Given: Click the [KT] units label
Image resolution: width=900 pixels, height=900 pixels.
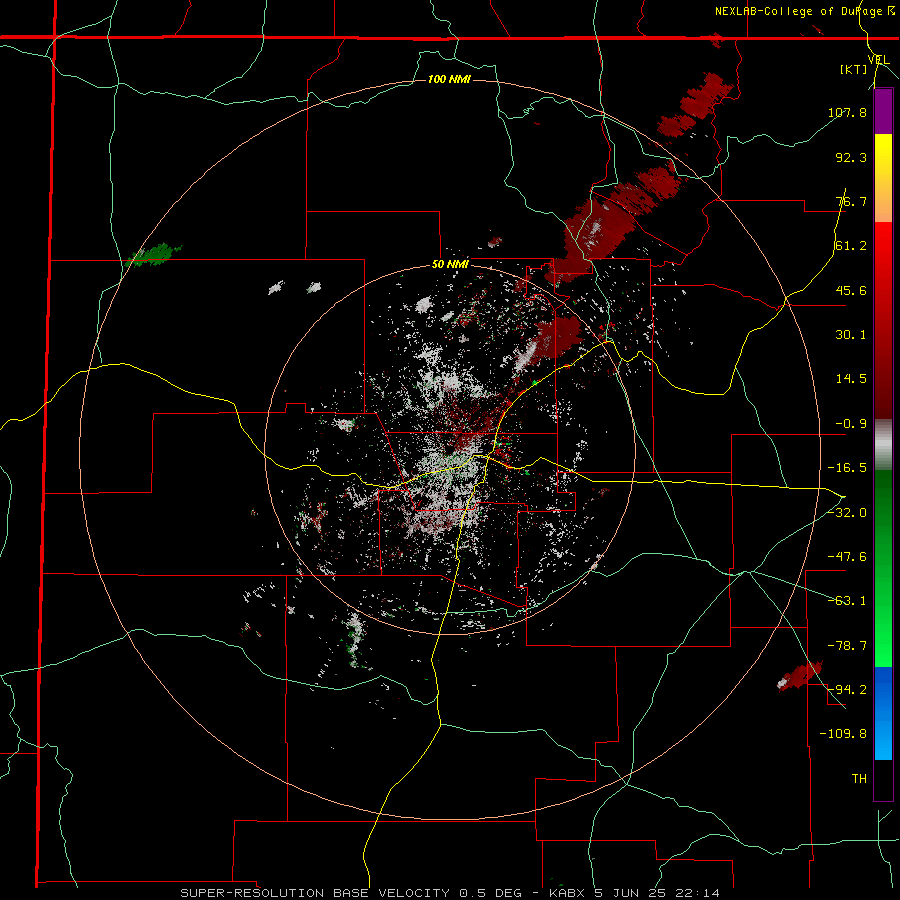Looking at the screenshot, I should (x=854, y=69).
